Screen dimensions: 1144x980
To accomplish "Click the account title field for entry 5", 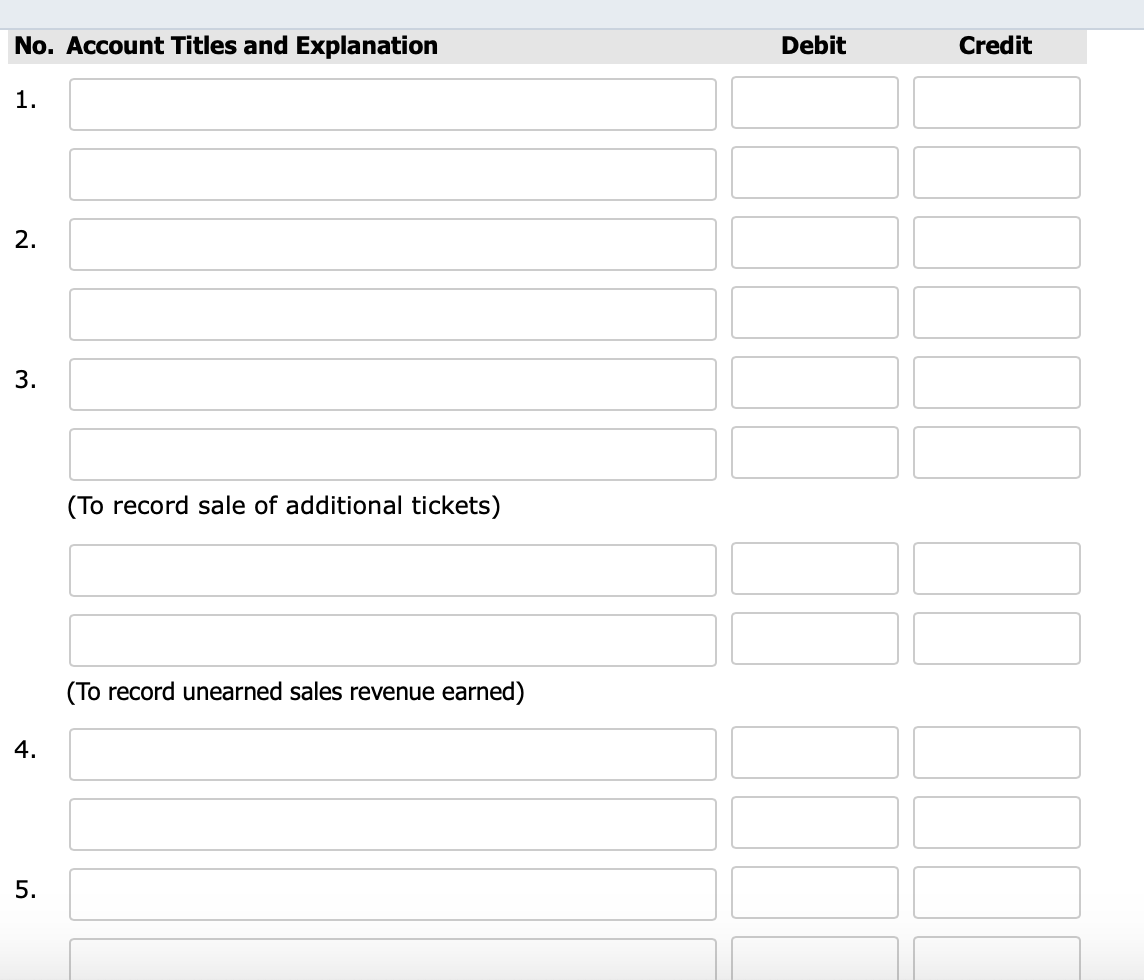I will pyautogui.click(x=392, y=893).
